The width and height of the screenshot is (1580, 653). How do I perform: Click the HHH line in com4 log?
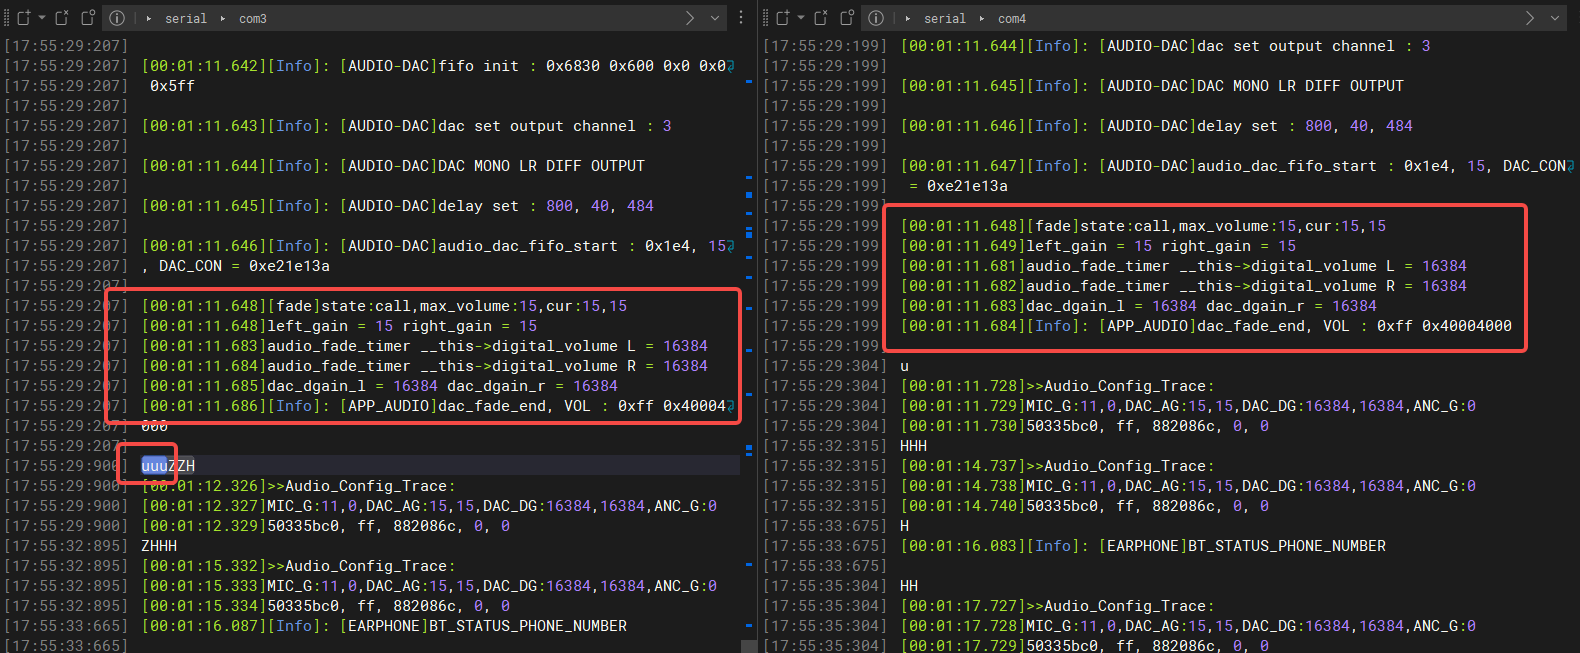click(x=914, y=446)
